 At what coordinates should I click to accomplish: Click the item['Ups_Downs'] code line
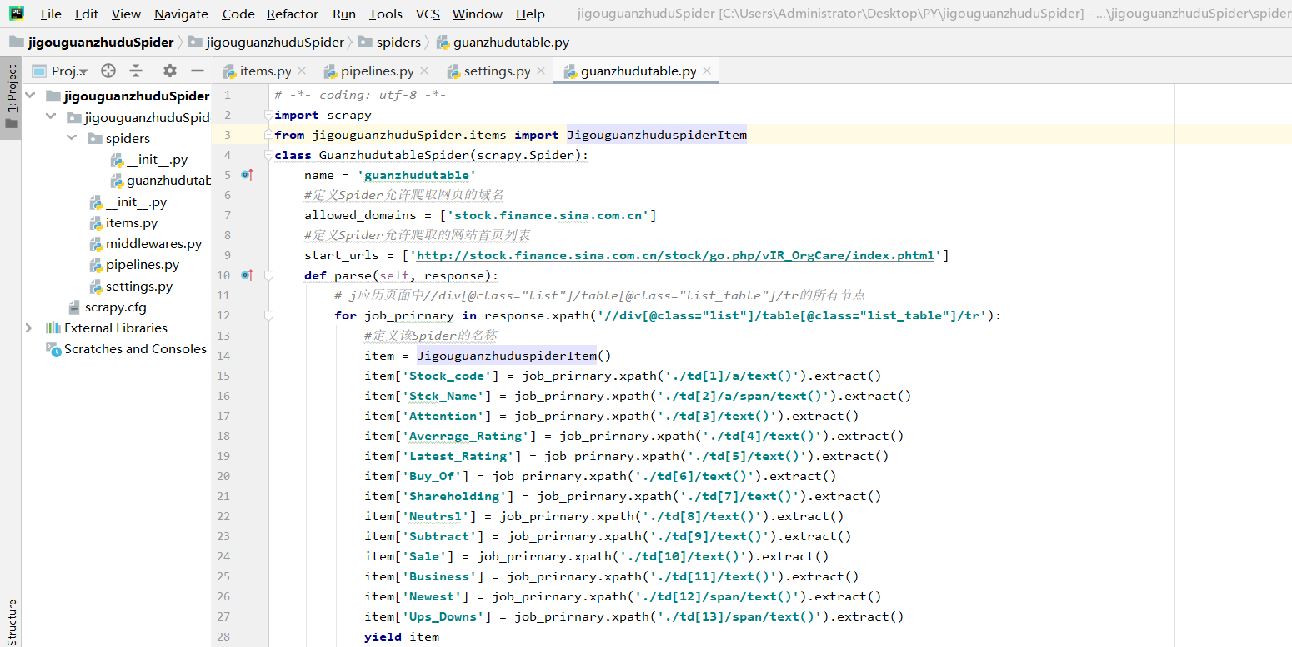click(633, 617)
